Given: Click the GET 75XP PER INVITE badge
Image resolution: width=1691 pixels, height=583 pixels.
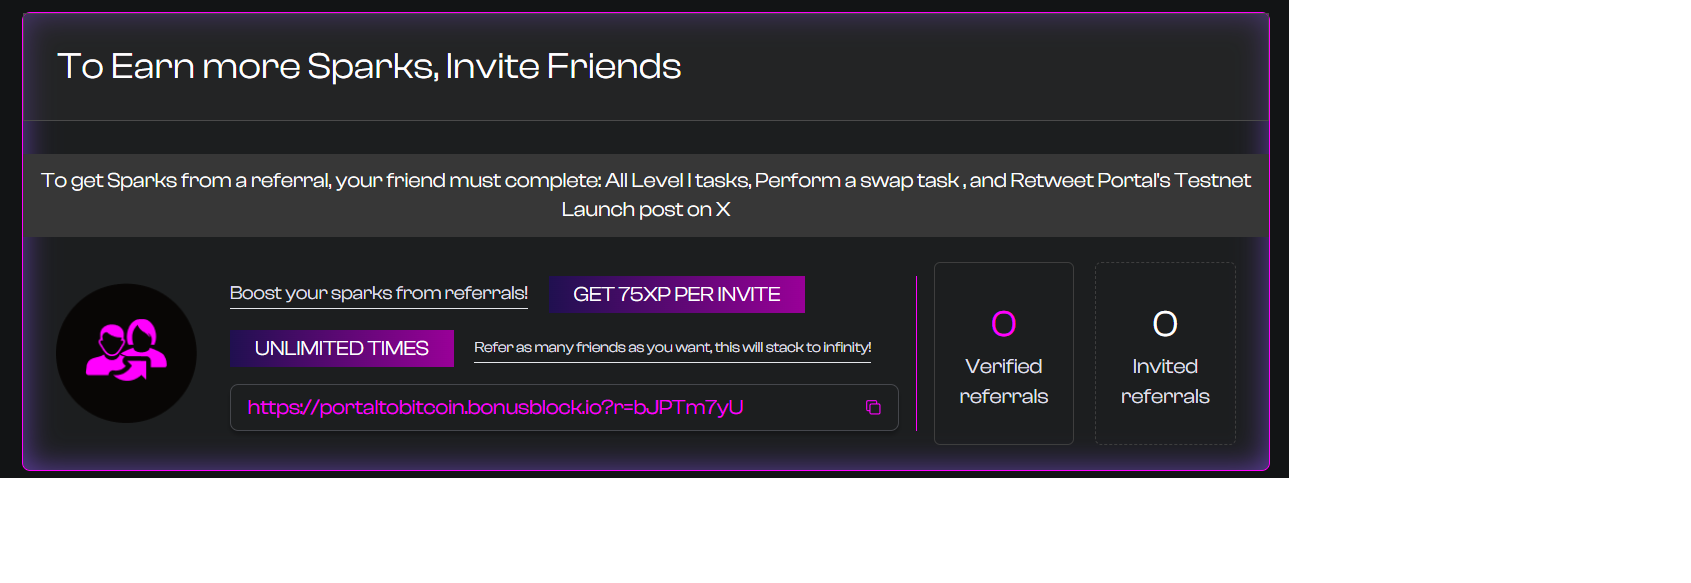Looking at the screenshot, I should pos(677,294).
